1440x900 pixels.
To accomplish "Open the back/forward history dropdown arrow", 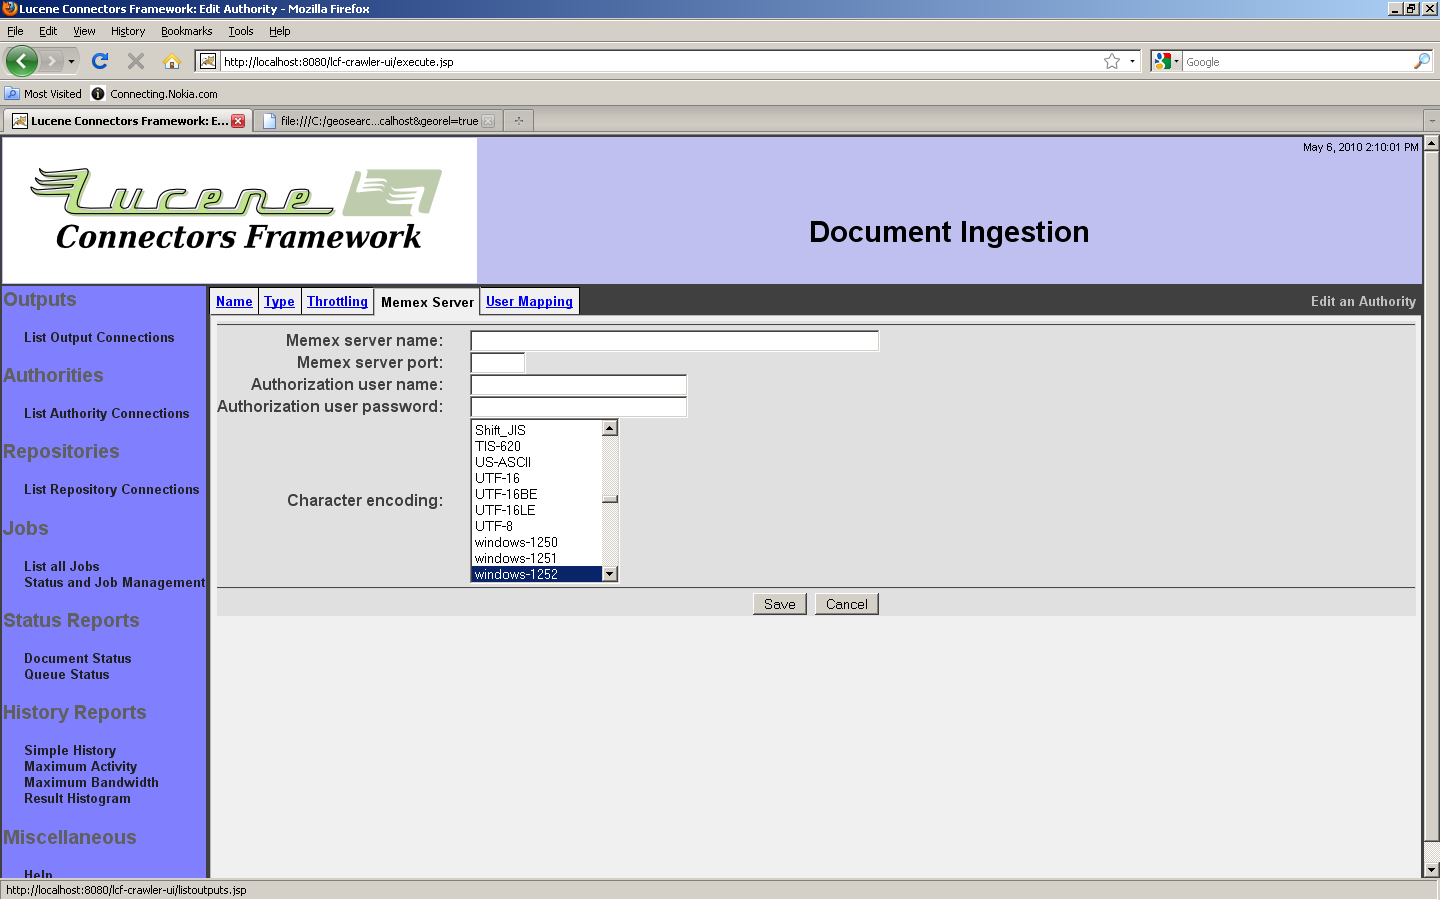I will point(71,61).
